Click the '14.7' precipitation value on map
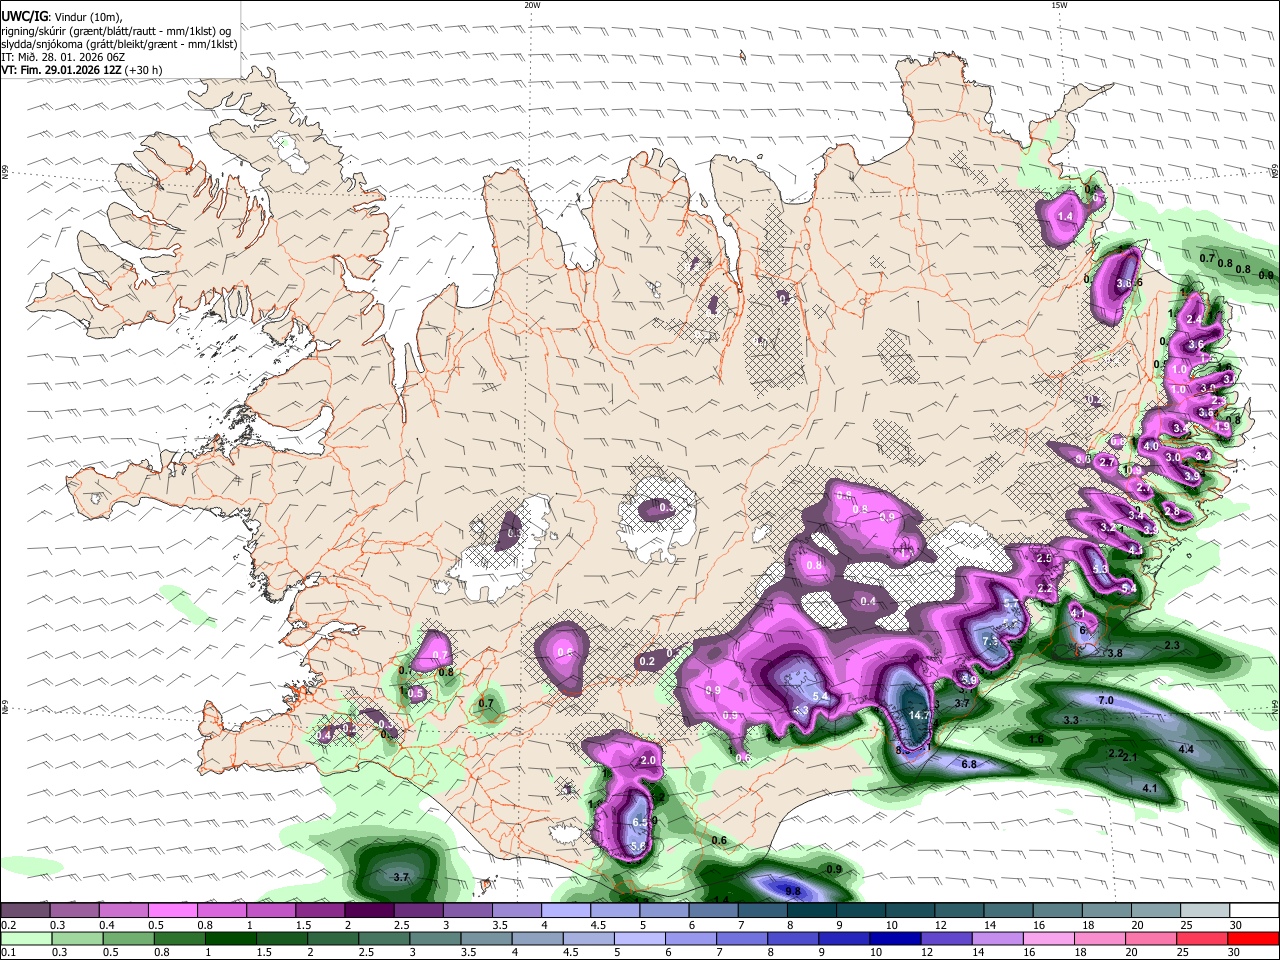Viewport: 1280px width, 960px height. tap(919, 716)
